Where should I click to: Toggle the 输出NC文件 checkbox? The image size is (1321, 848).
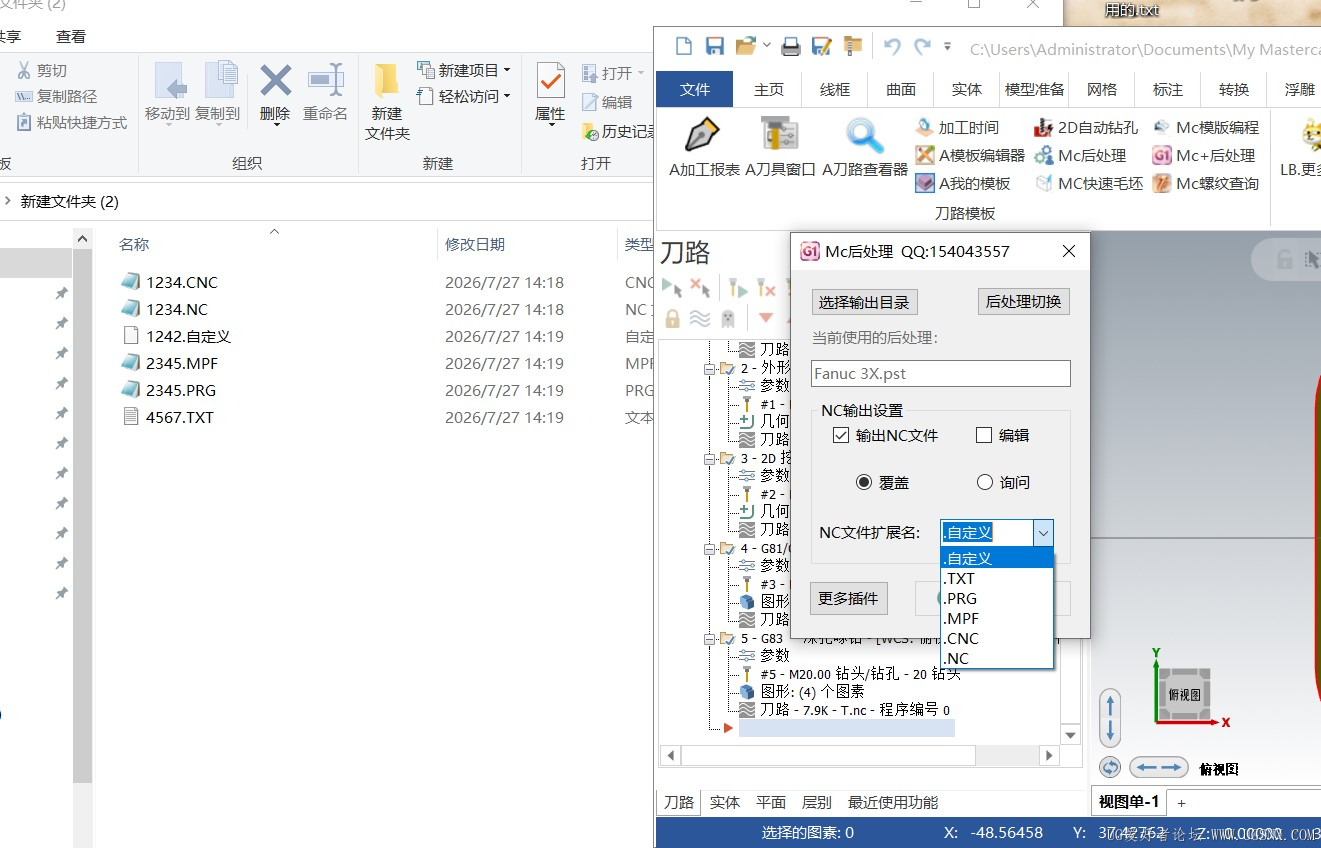(841, 435)
